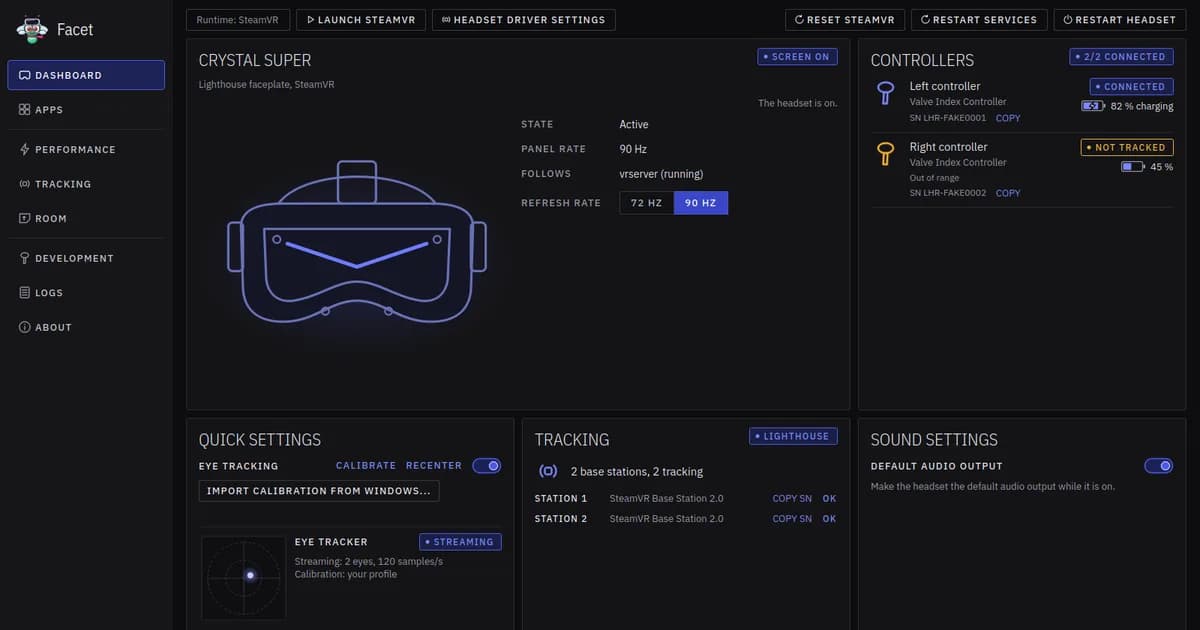This screenshot has width=1200, height=630.
Task: Click the base stations tracking icon
Action: [548, 471]
